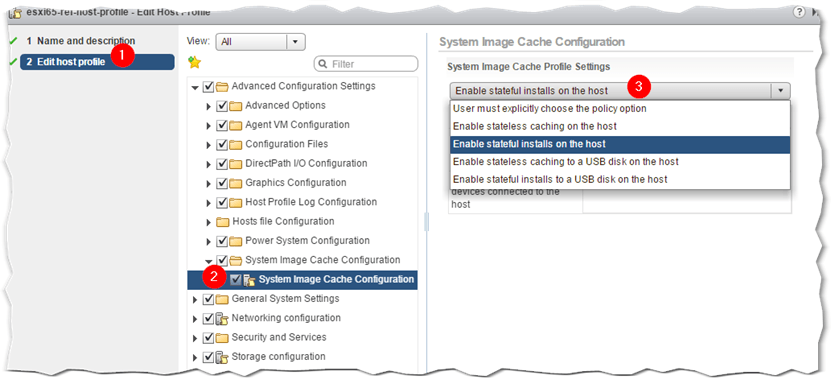Click the Host Profile Log Configuration folder icon
Screen dimensions: 831x384
[x=235, y=203]
